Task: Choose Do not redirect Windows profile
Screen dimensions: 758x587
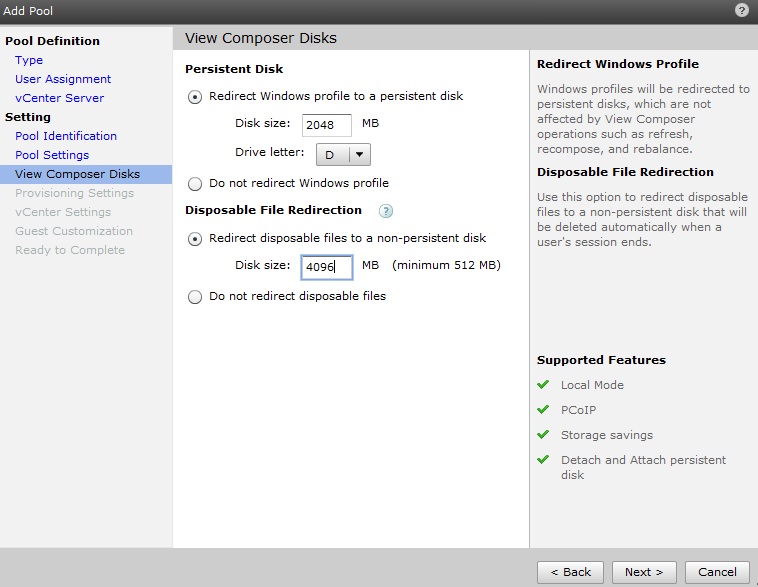Action: (195, 184)
